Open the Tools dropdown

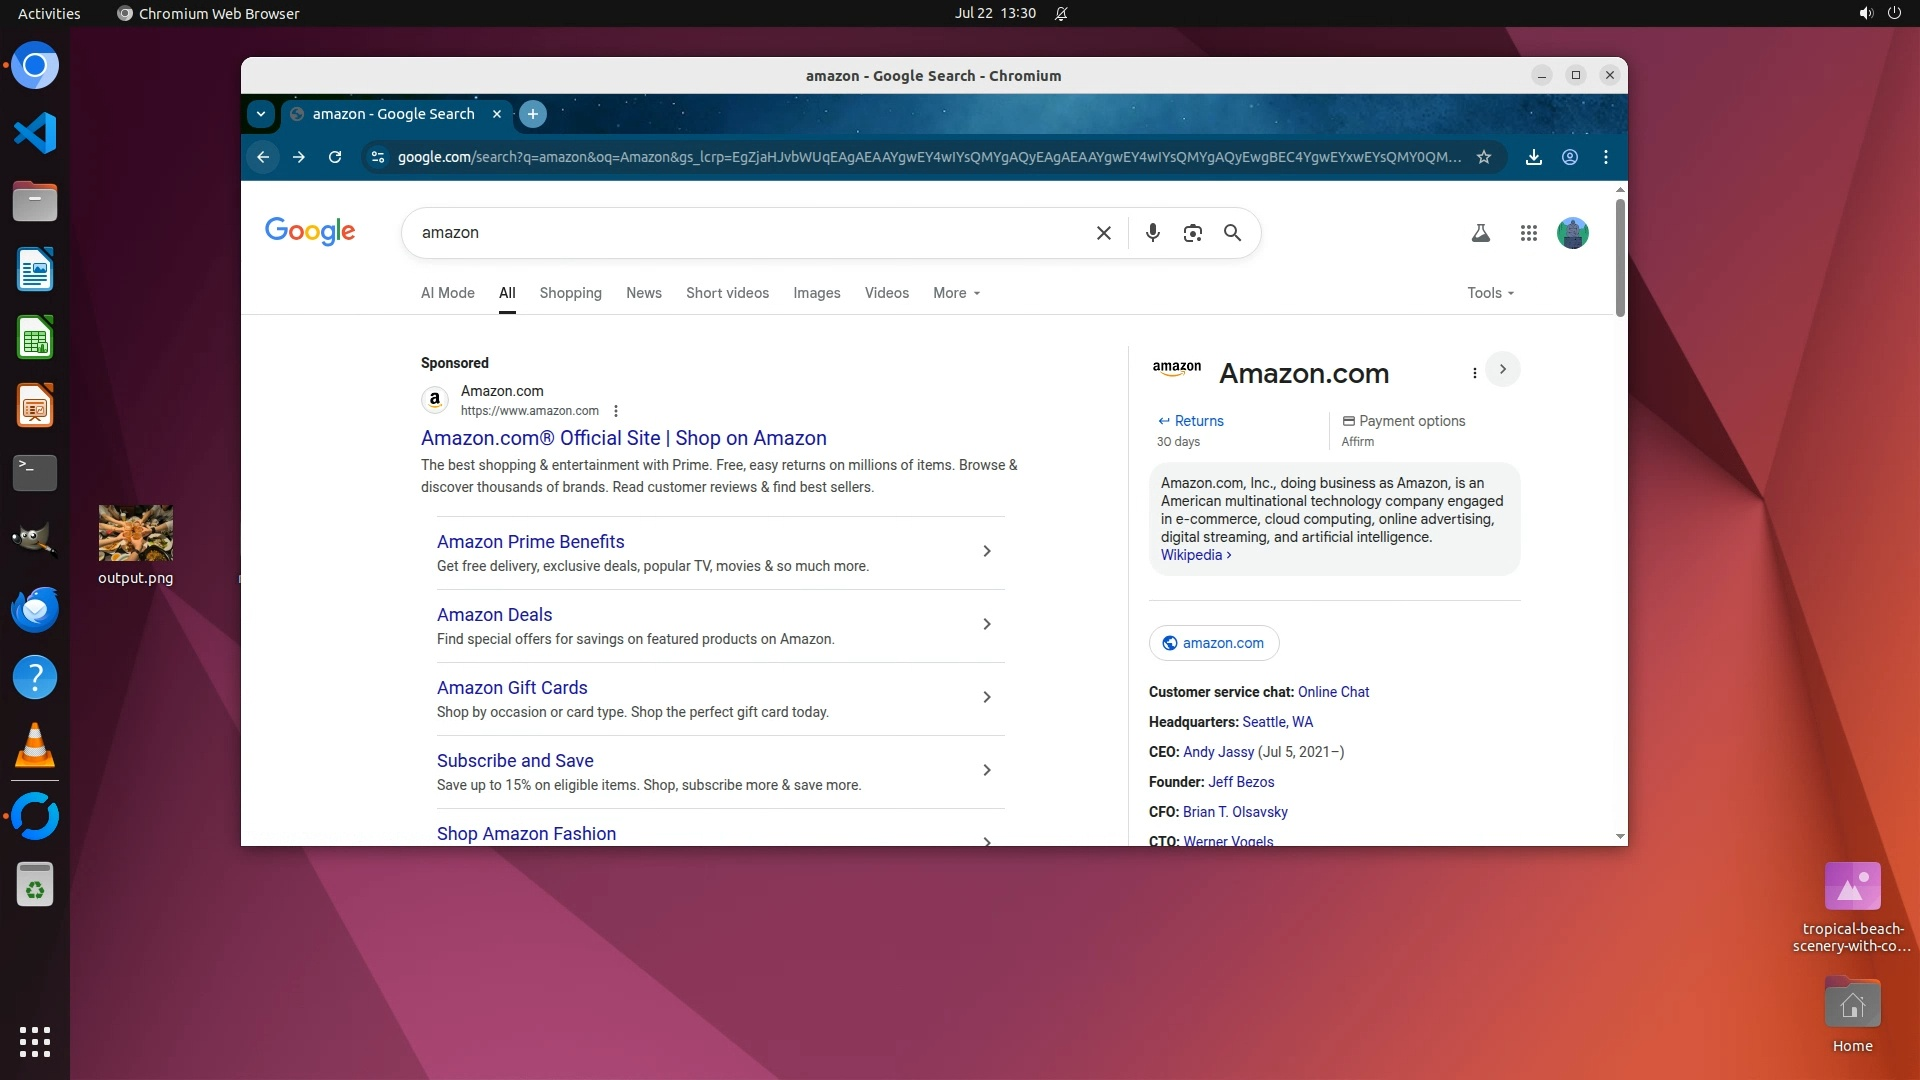pyautogui.click(x=1490, y=293)
